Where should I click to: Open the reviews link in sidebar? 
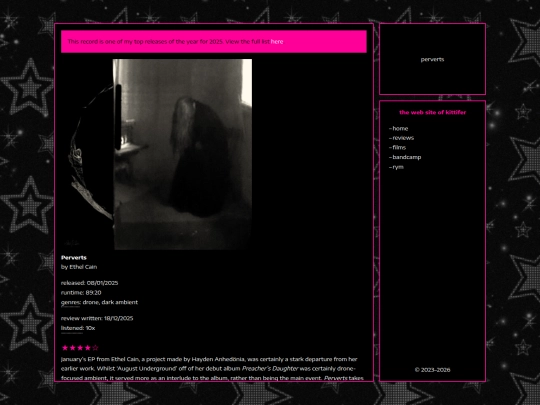[403, 138]
